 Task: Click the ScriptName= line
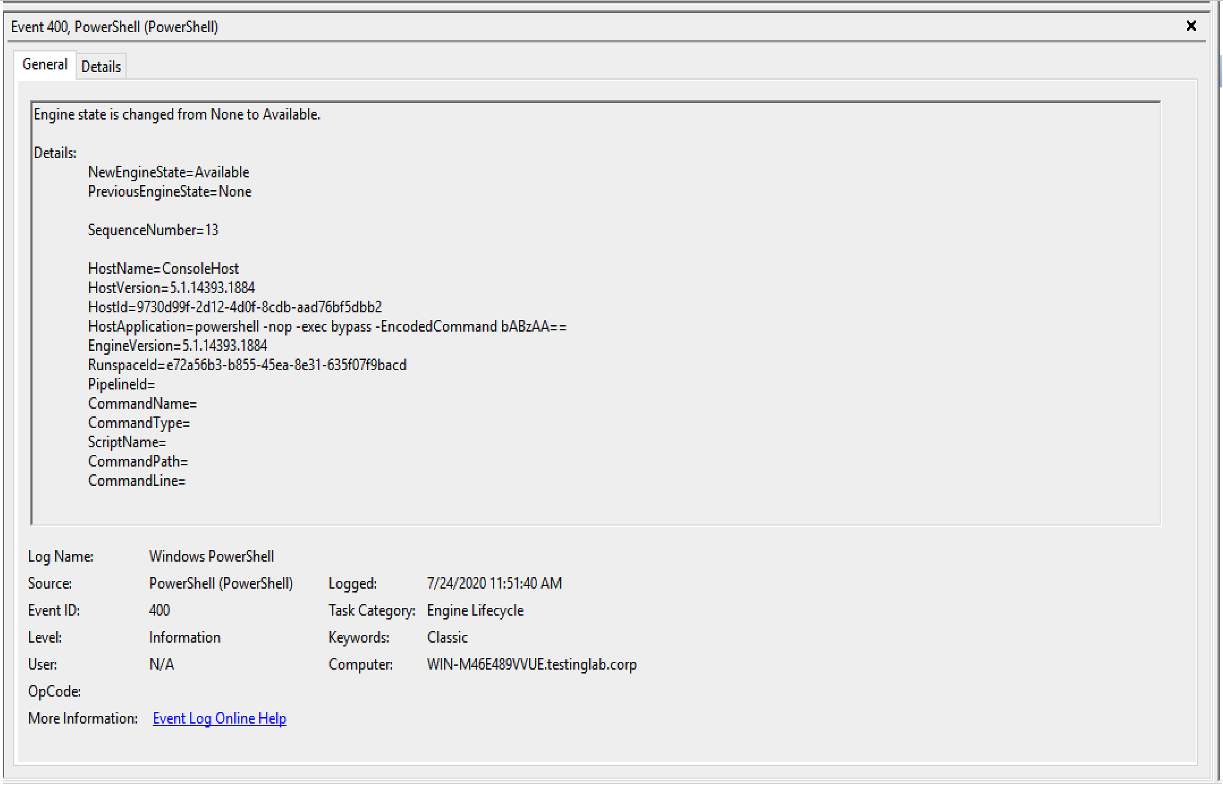click(x=127, y=442)
